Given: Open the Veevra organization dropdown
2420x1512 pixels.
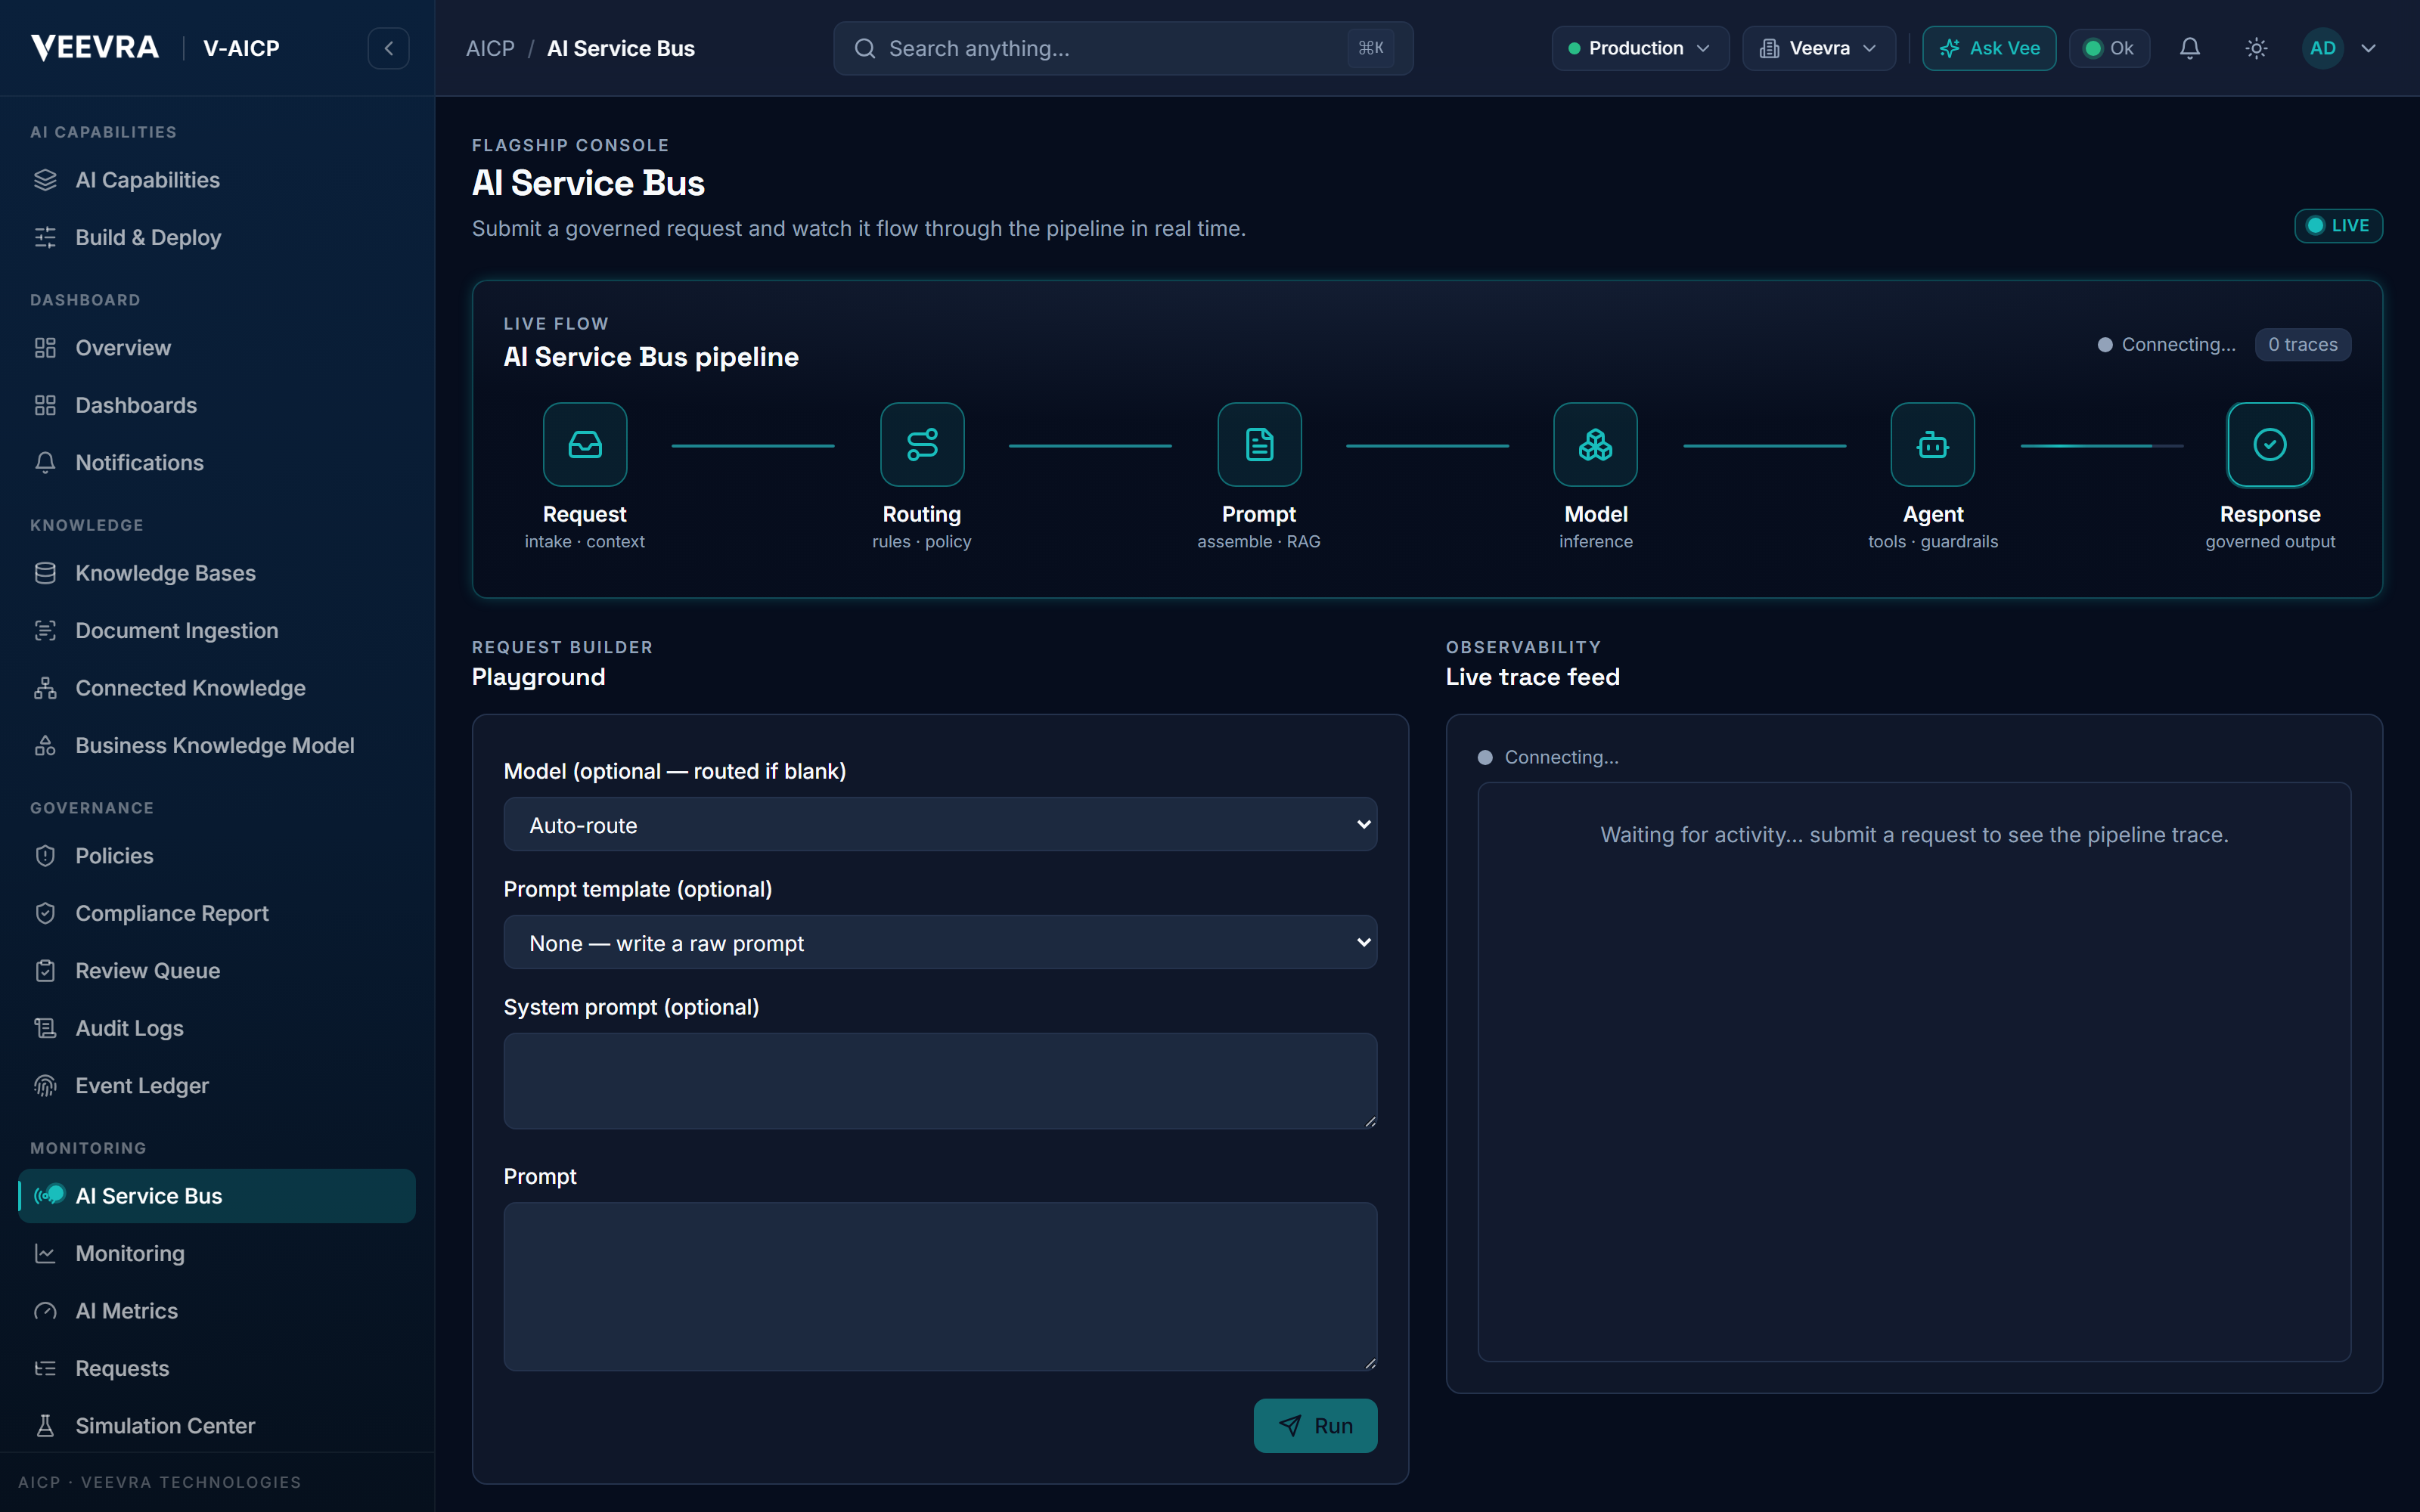Looking at the screenshot, I should [1818, 48].
